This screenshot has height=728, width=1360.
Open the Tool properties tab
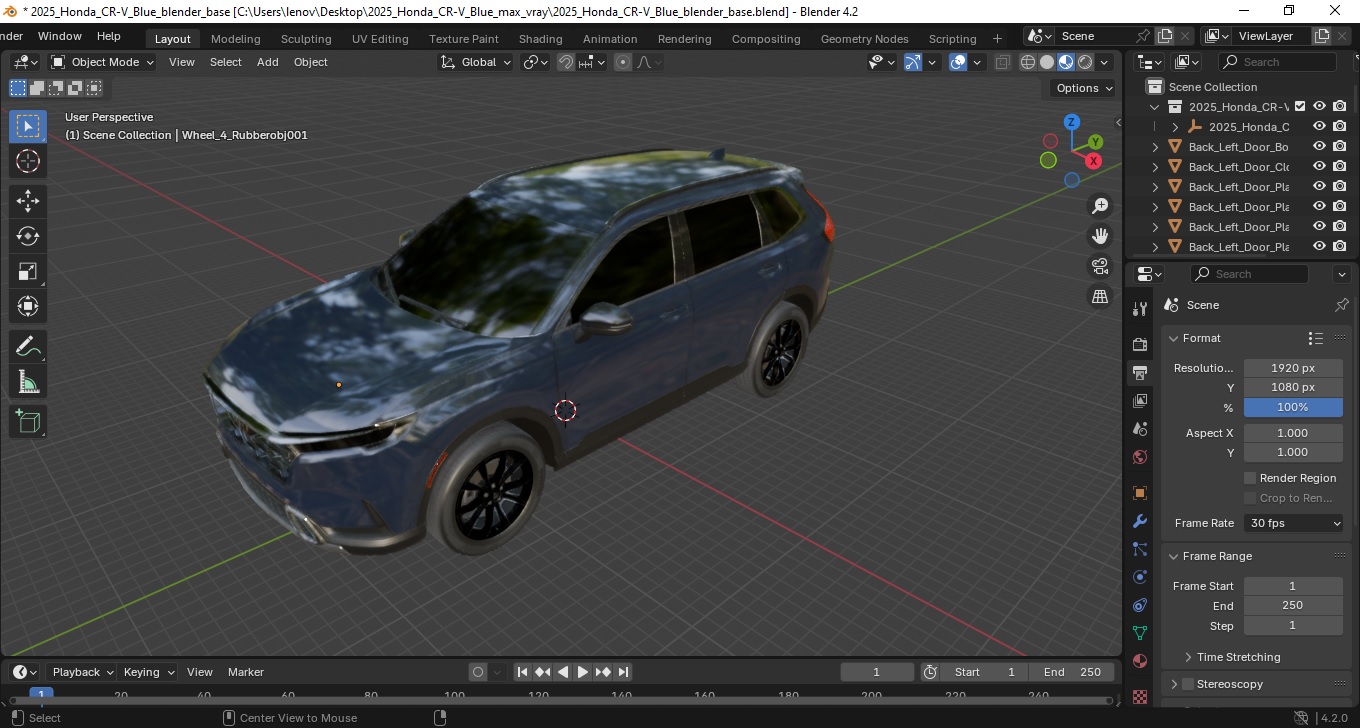coord(1139,309)
